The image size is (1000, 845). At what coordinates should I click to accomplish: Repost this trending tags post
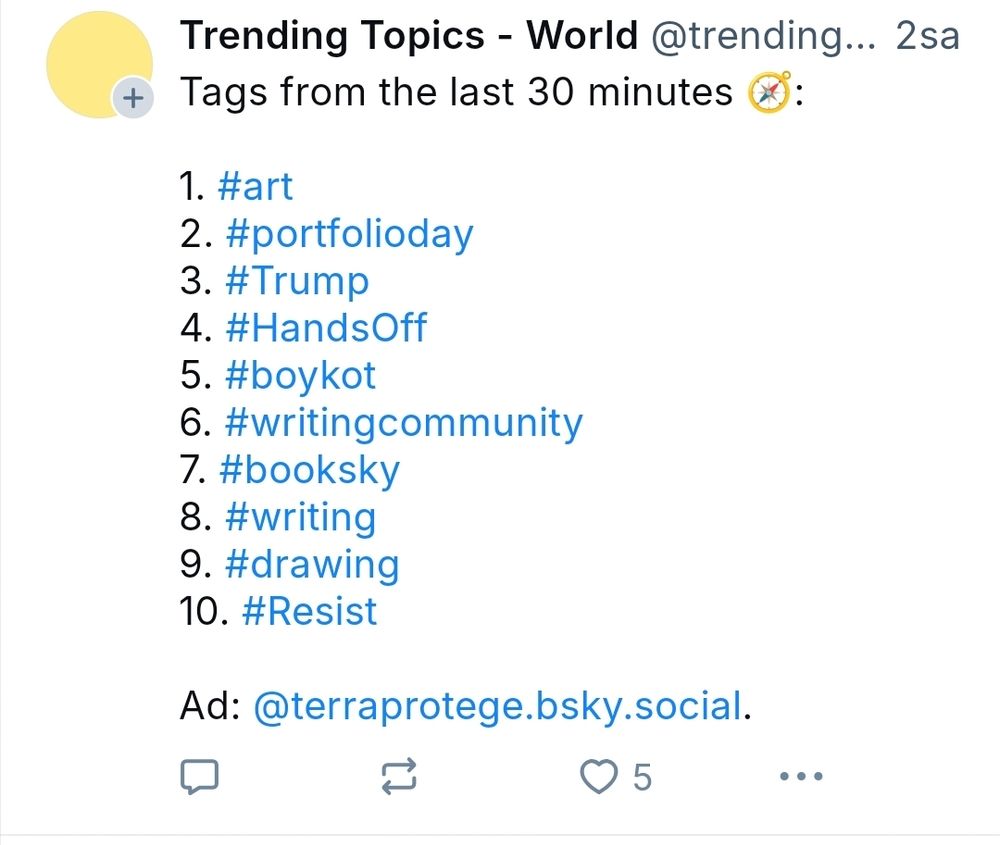coord(400,776)
